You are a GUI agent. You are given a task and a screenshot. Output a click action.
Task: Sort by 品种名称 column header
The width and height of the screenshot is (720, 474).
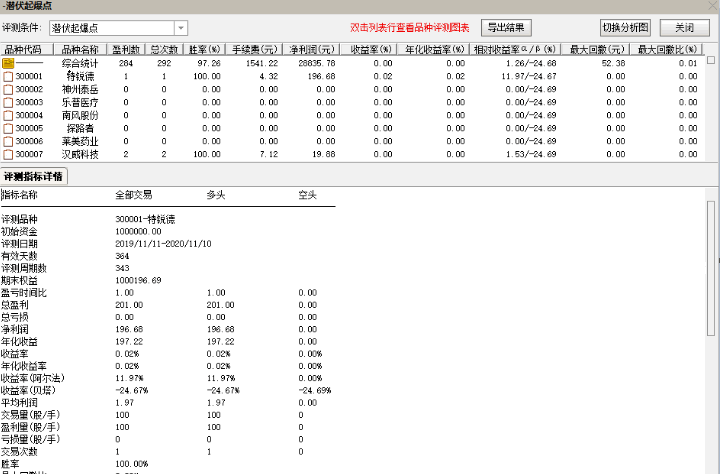coord(80,49)
